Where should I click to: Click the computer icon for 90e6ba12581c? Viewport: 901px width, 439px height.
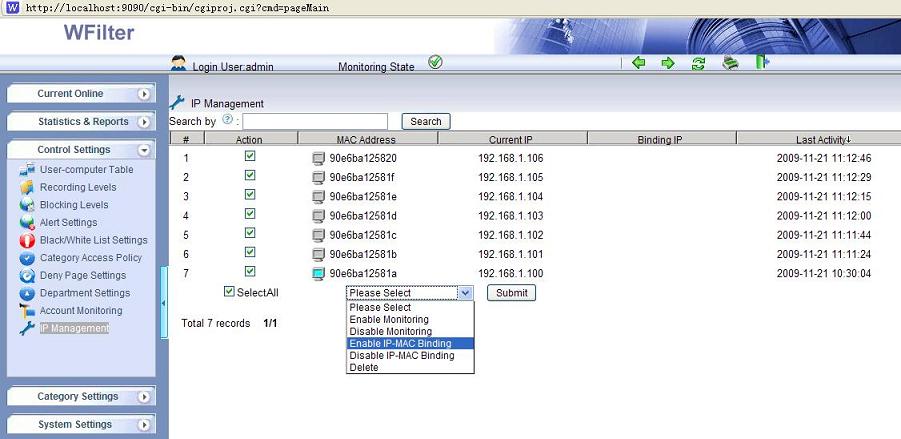point(319,236)
